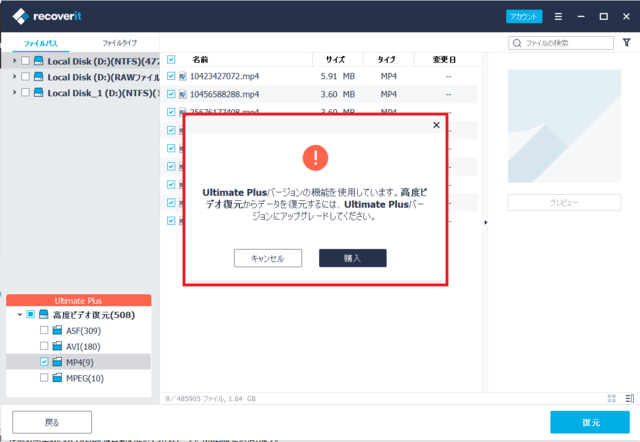The width and height of the screenshot is (640, 442).
Task: Select the MP4(9) tree item
Action: tap(80, 362)
